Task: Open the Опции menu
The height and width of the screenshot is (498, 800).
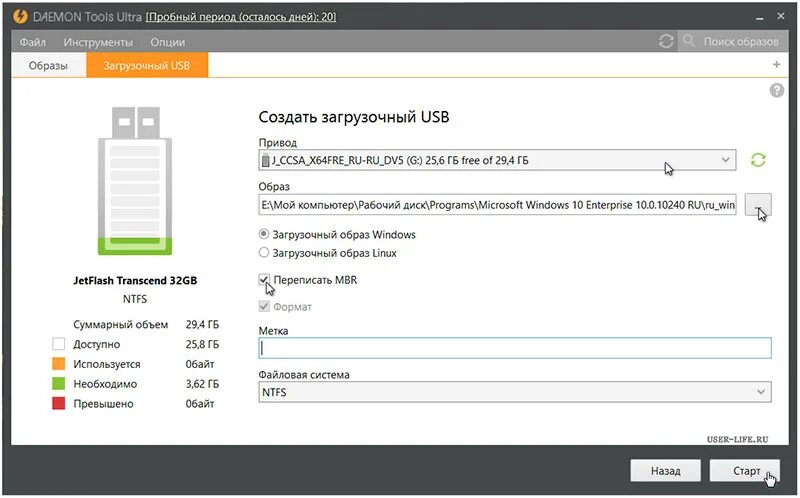Action: point(167,42)
